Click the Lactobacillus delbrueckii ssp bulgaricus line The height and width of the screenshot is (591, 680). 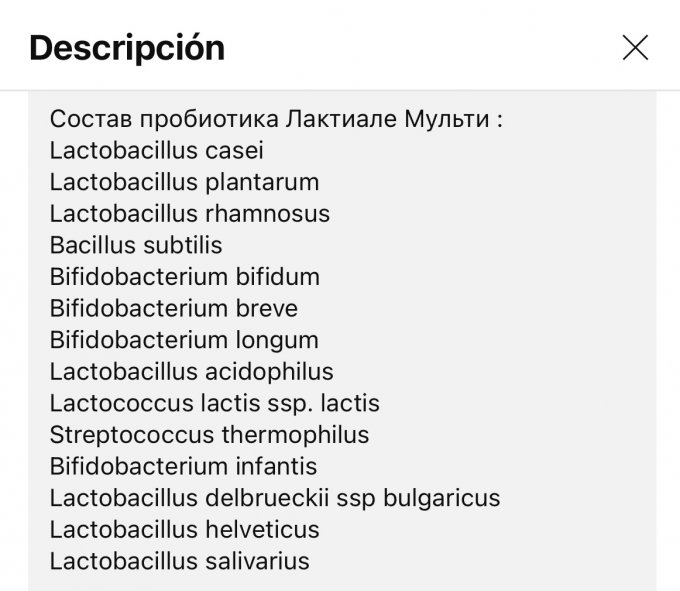coord(275,498)
